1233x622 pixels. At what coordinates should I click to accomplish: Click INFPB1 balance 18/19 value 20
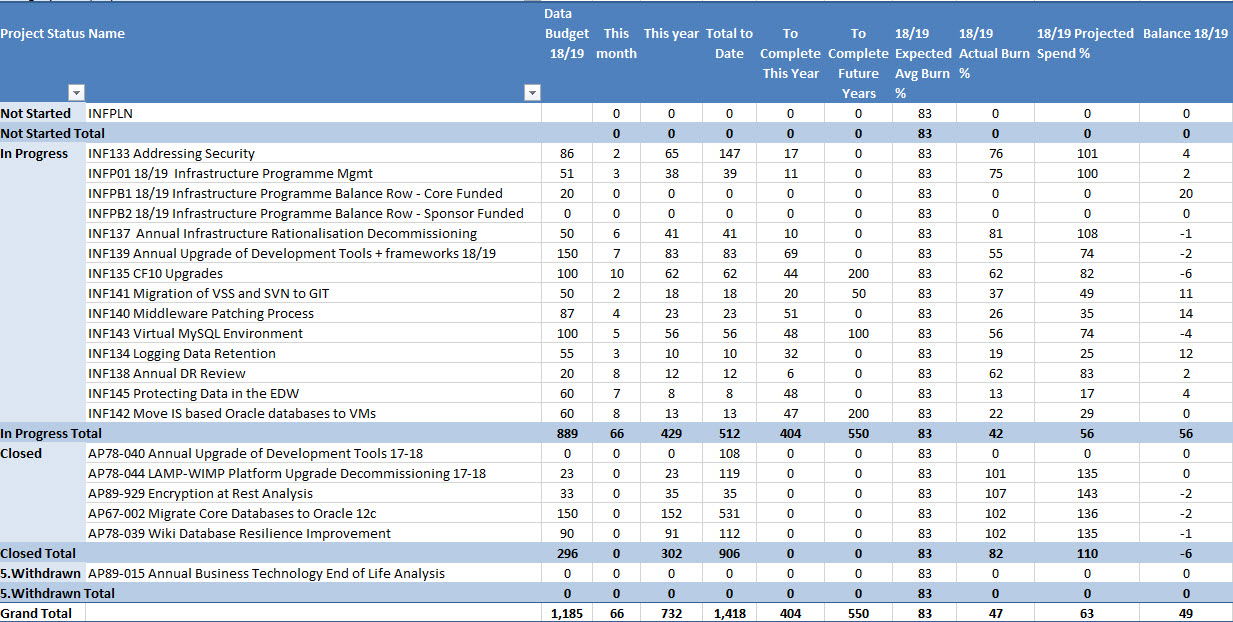coord(1186,193)
